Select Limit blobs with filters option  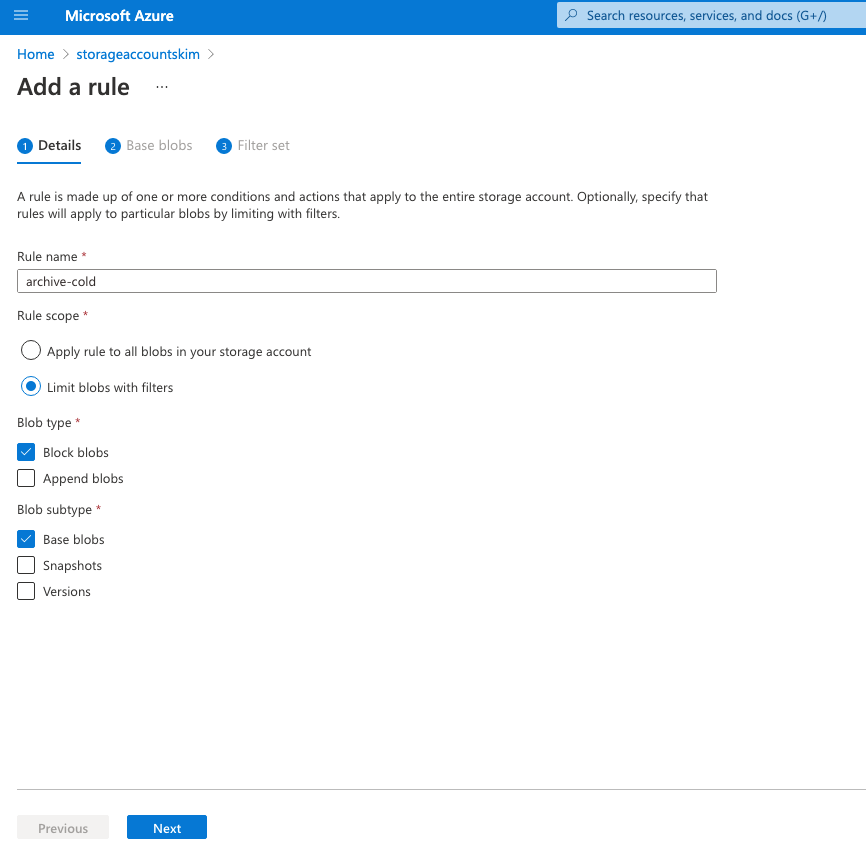[31, 387]
